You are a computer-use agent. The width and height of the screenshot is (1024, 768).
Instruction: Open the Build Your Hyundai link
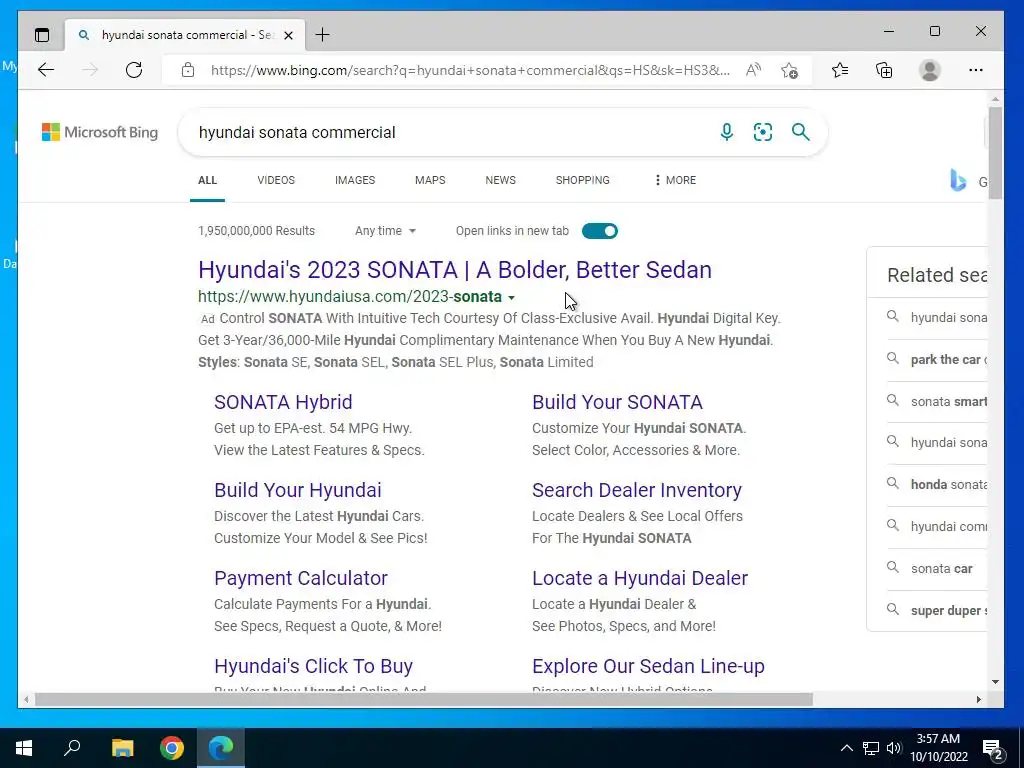coord(298,490)
